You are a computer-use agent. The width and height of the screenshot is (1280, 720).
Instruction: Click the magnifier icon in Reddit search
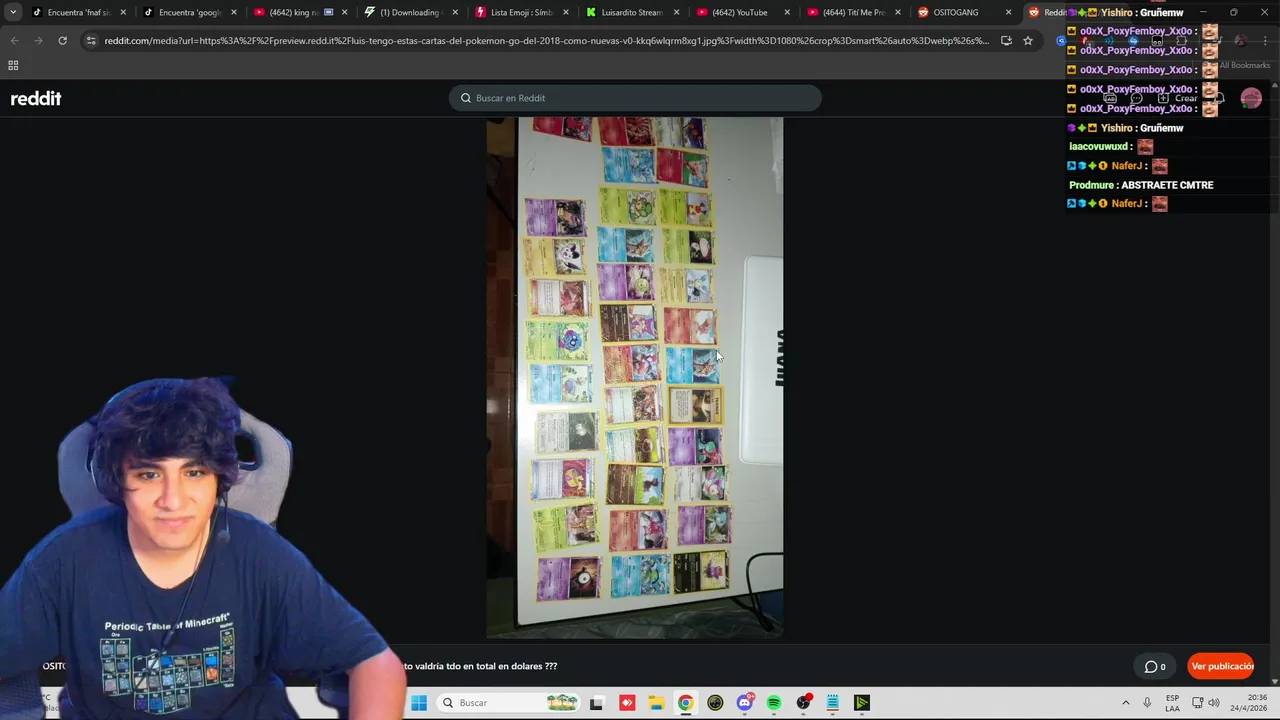tap(466, 98)
